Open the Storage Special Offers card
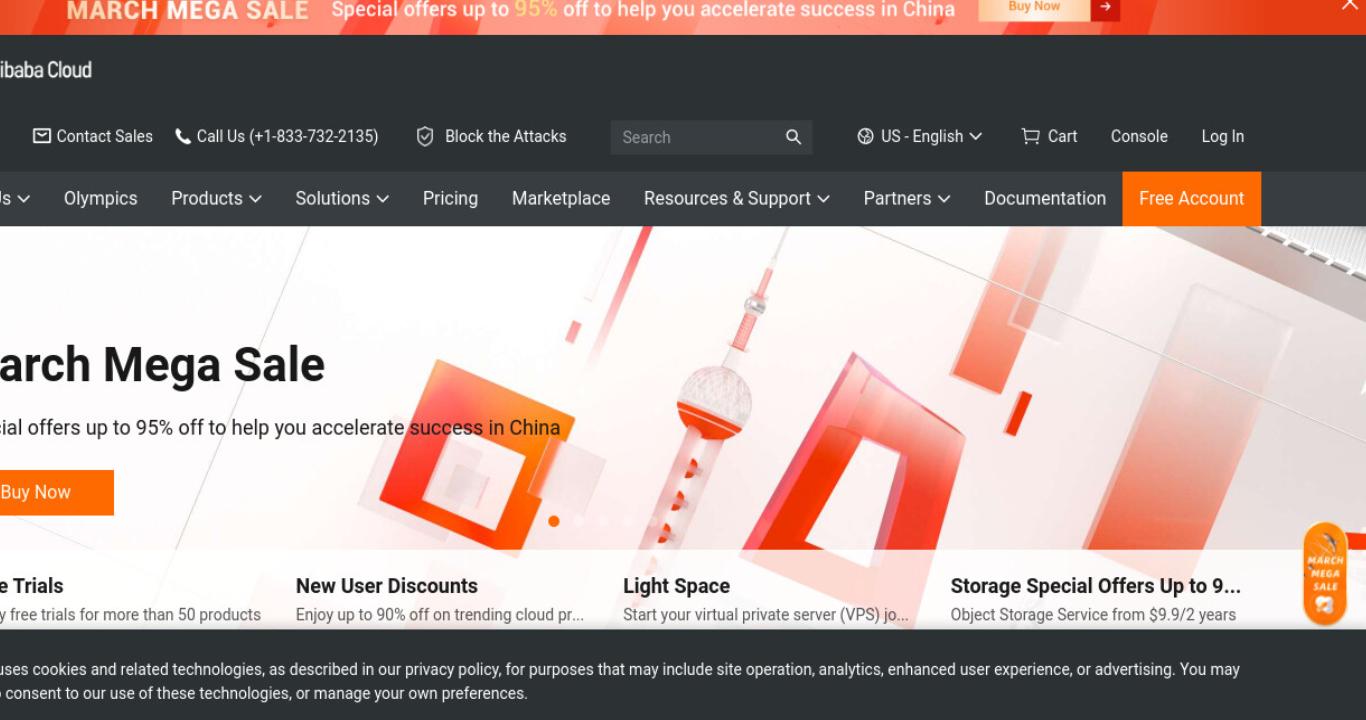Viewport: 1366px width, 720px height. [x=1096, y=599]
